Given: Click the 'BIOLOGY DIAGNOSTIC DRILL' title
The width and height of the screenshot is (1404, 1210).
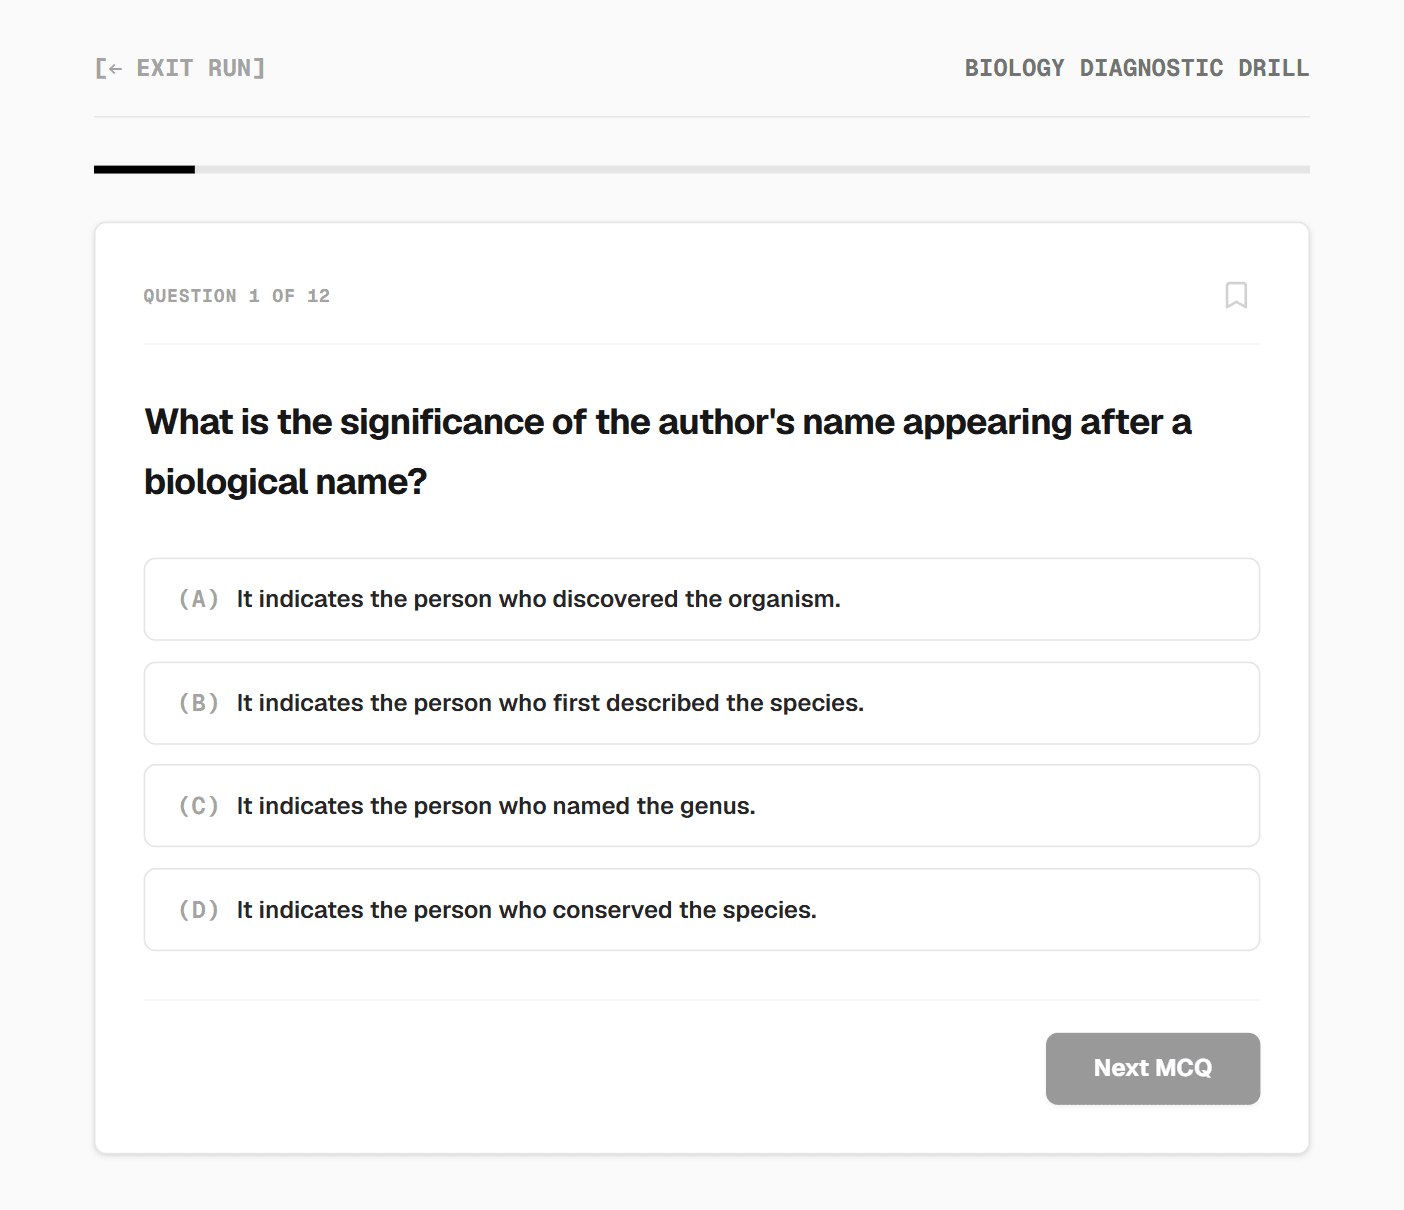Looking at the screenshot, I should 1137,68.
